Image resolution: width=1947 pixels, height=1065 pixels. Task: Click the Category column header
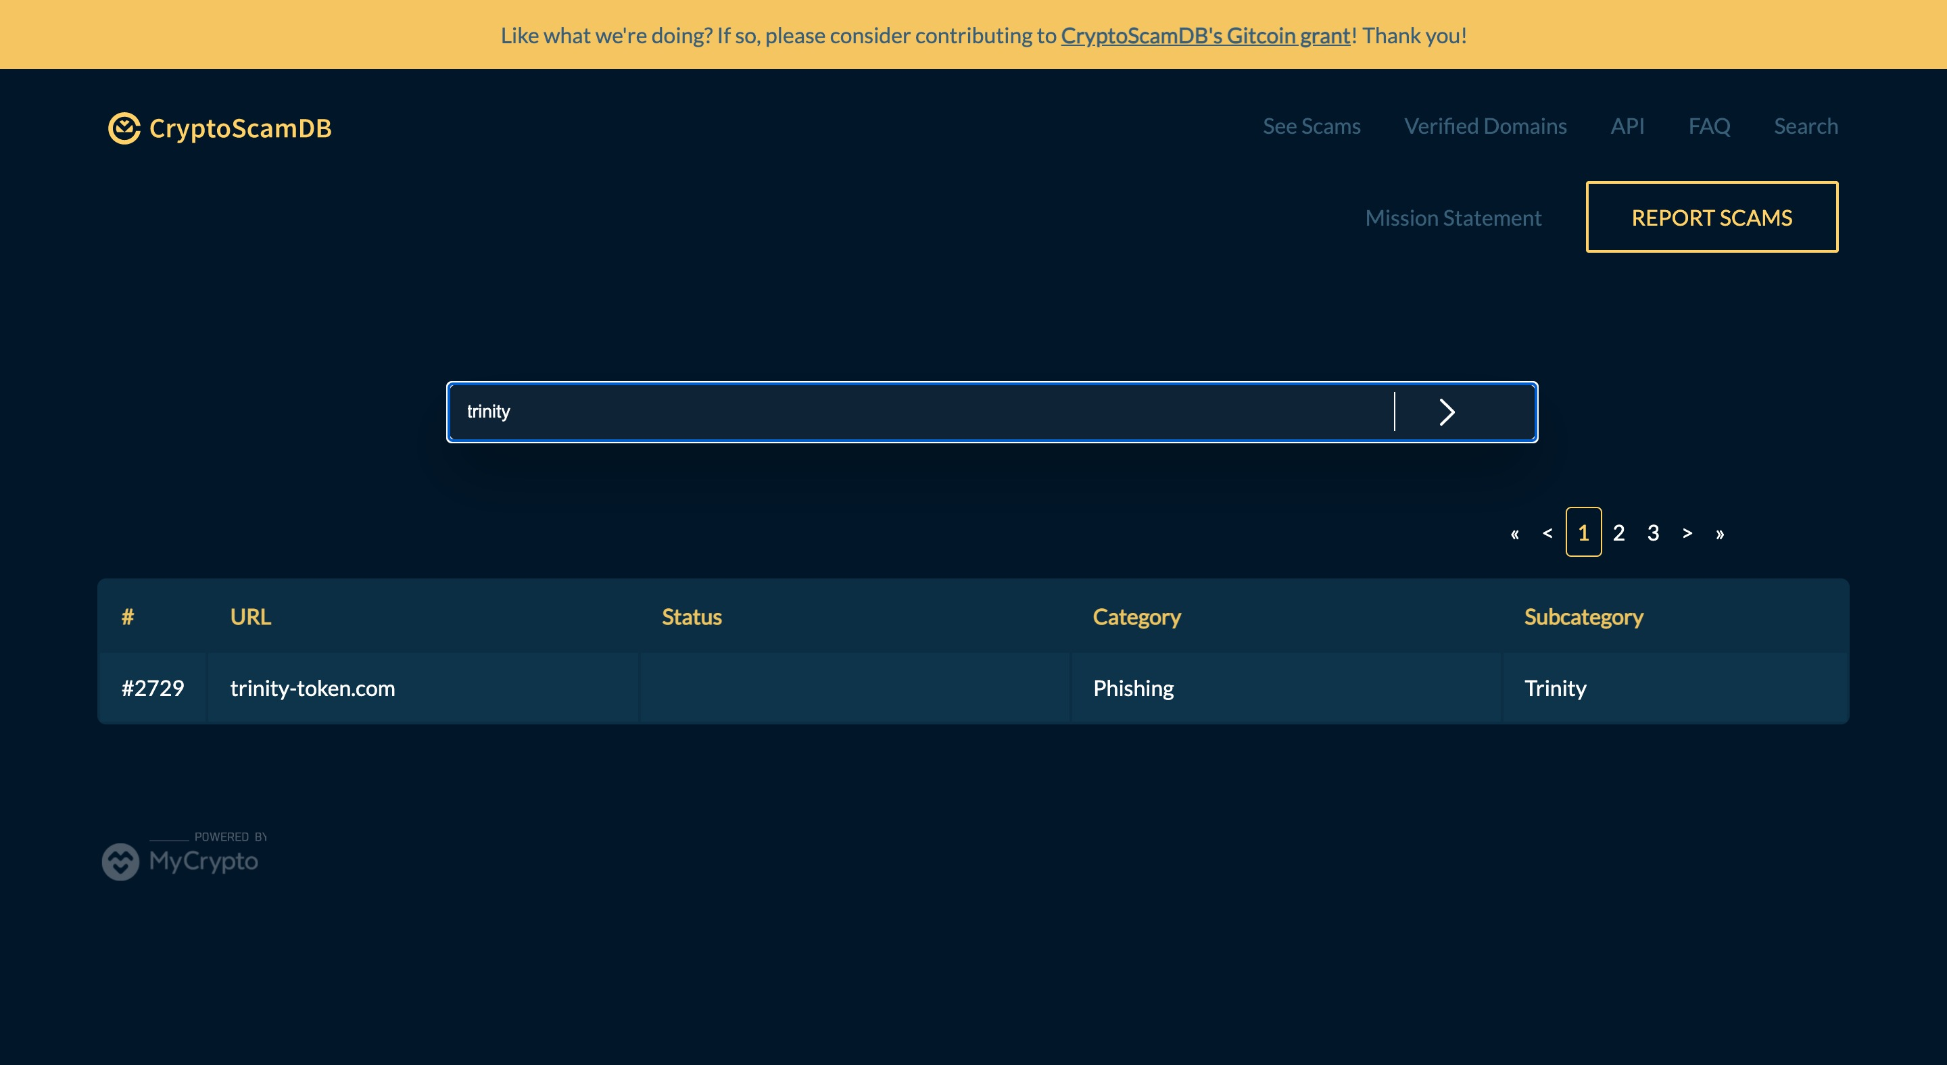1136,617
